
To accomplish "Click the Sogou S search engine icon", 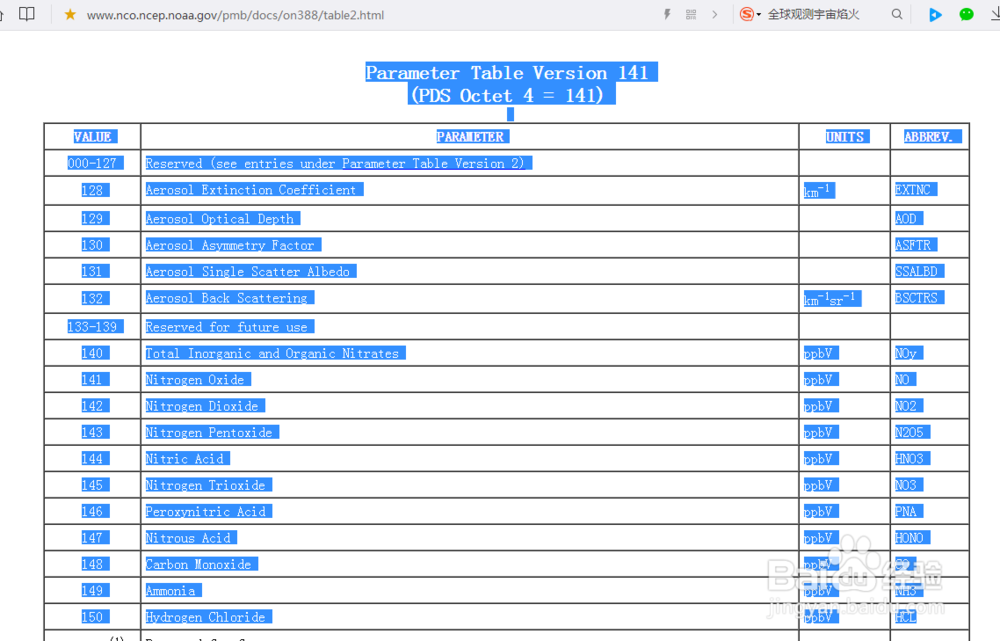I will 746,14.
